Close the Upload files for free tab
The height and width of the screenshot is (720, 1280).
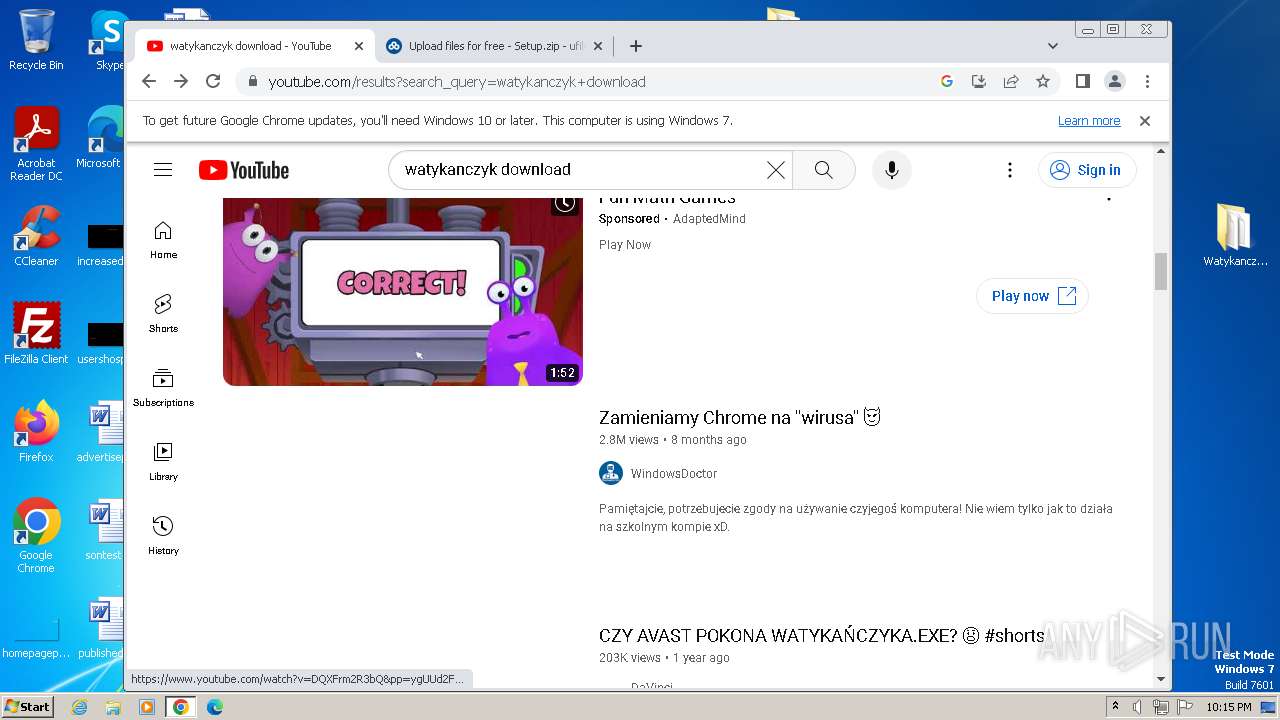pos(598,46)
